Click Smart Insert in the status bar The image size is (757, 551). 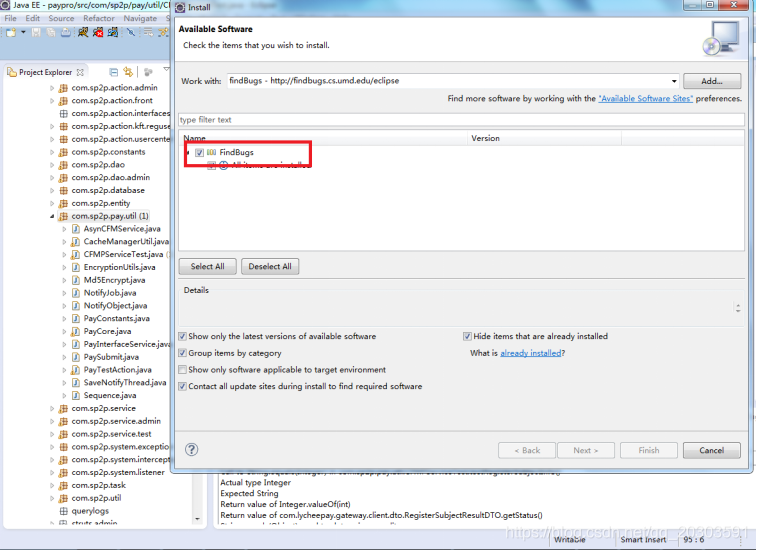click(643, 540)
